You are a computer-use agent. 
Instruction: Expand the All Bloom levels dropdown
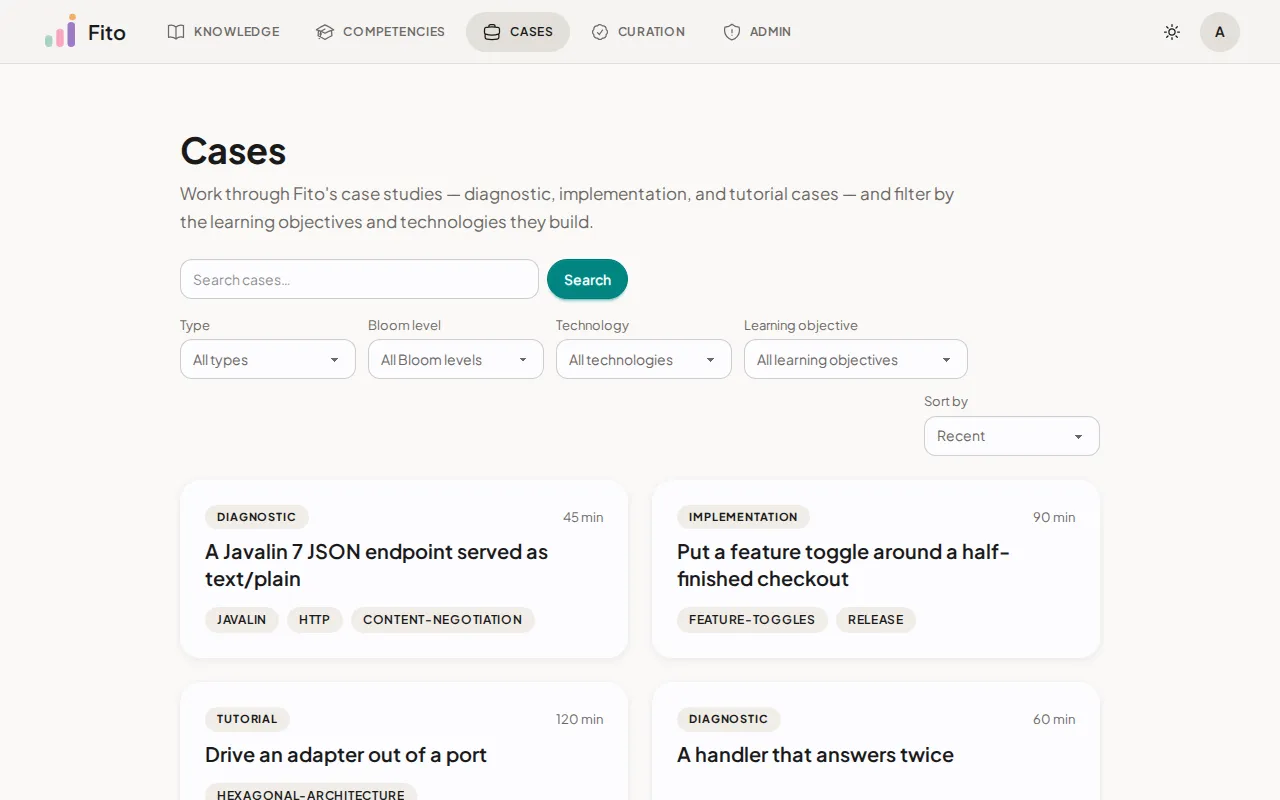pos(456,359)
